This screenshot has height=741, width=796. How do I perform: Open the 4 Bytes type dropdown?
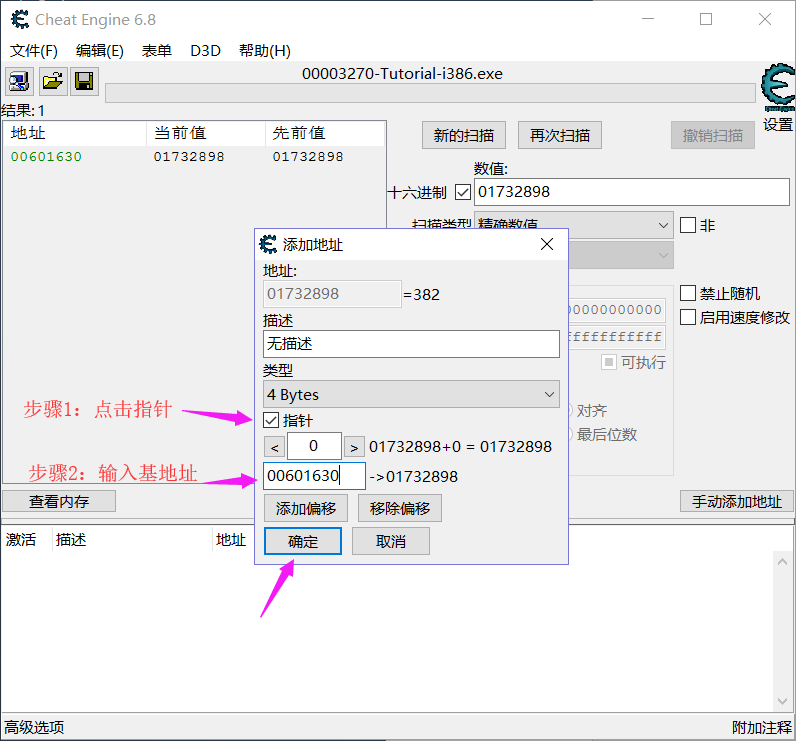[411, 395]
